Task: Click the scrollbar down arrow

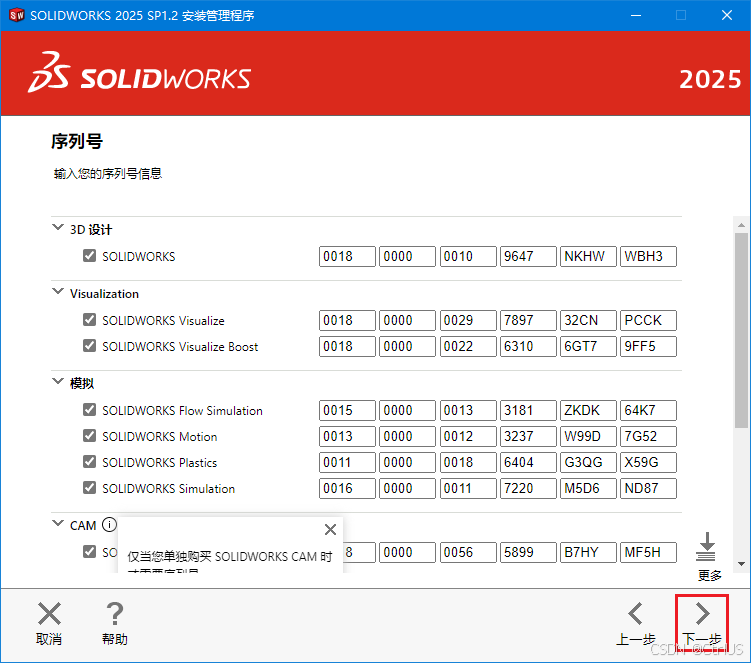Action: [x=741, y=564]
